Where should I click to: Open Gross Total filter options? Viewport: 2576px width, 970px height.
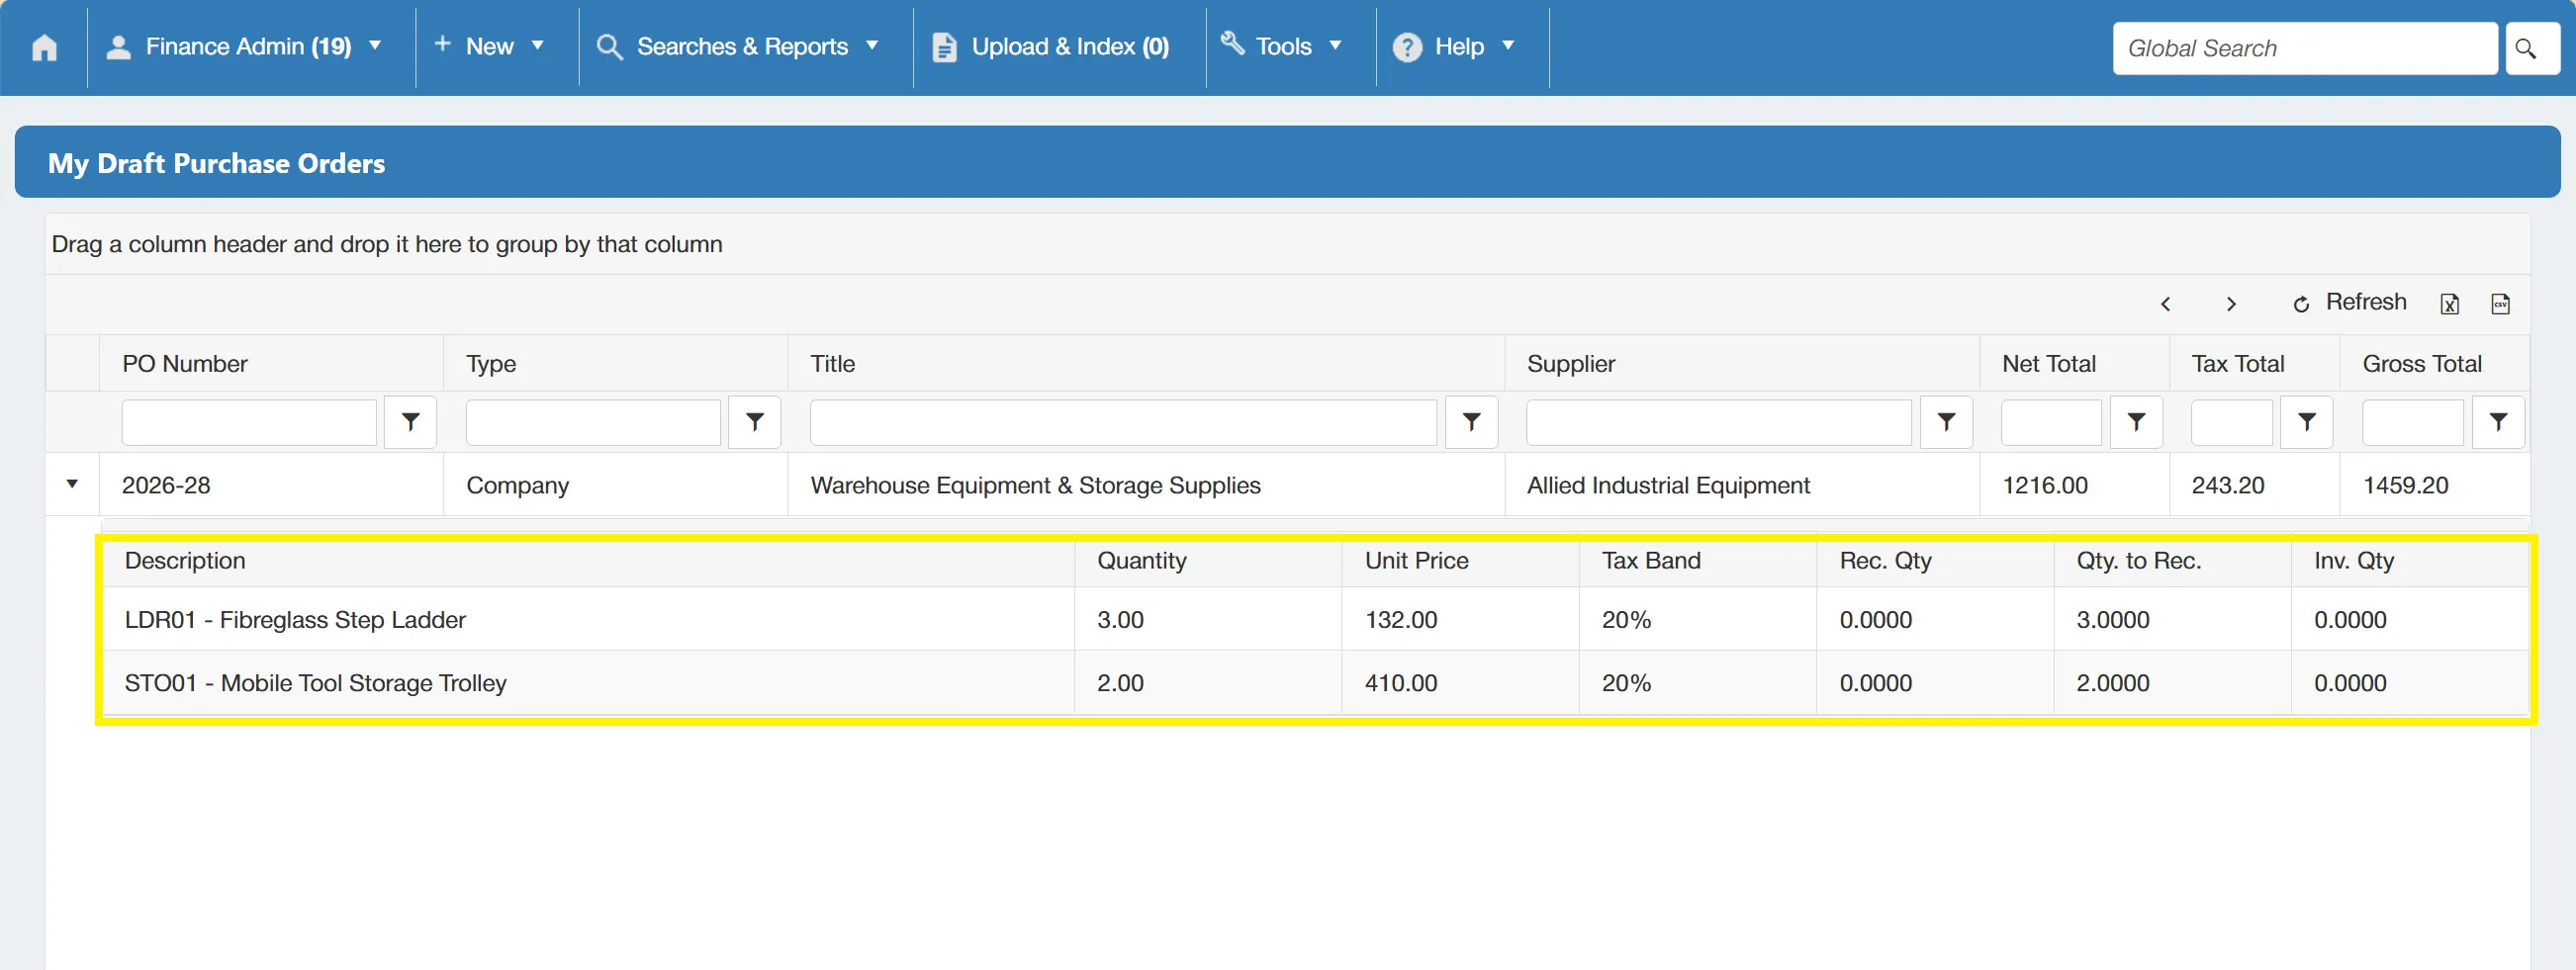coord(2498,422)
